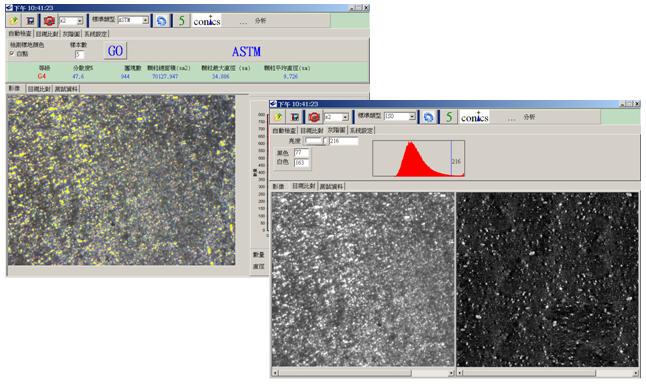Click the 47.6 dispersion value
The height and width of the screenshot is (385, 646).
78,76
